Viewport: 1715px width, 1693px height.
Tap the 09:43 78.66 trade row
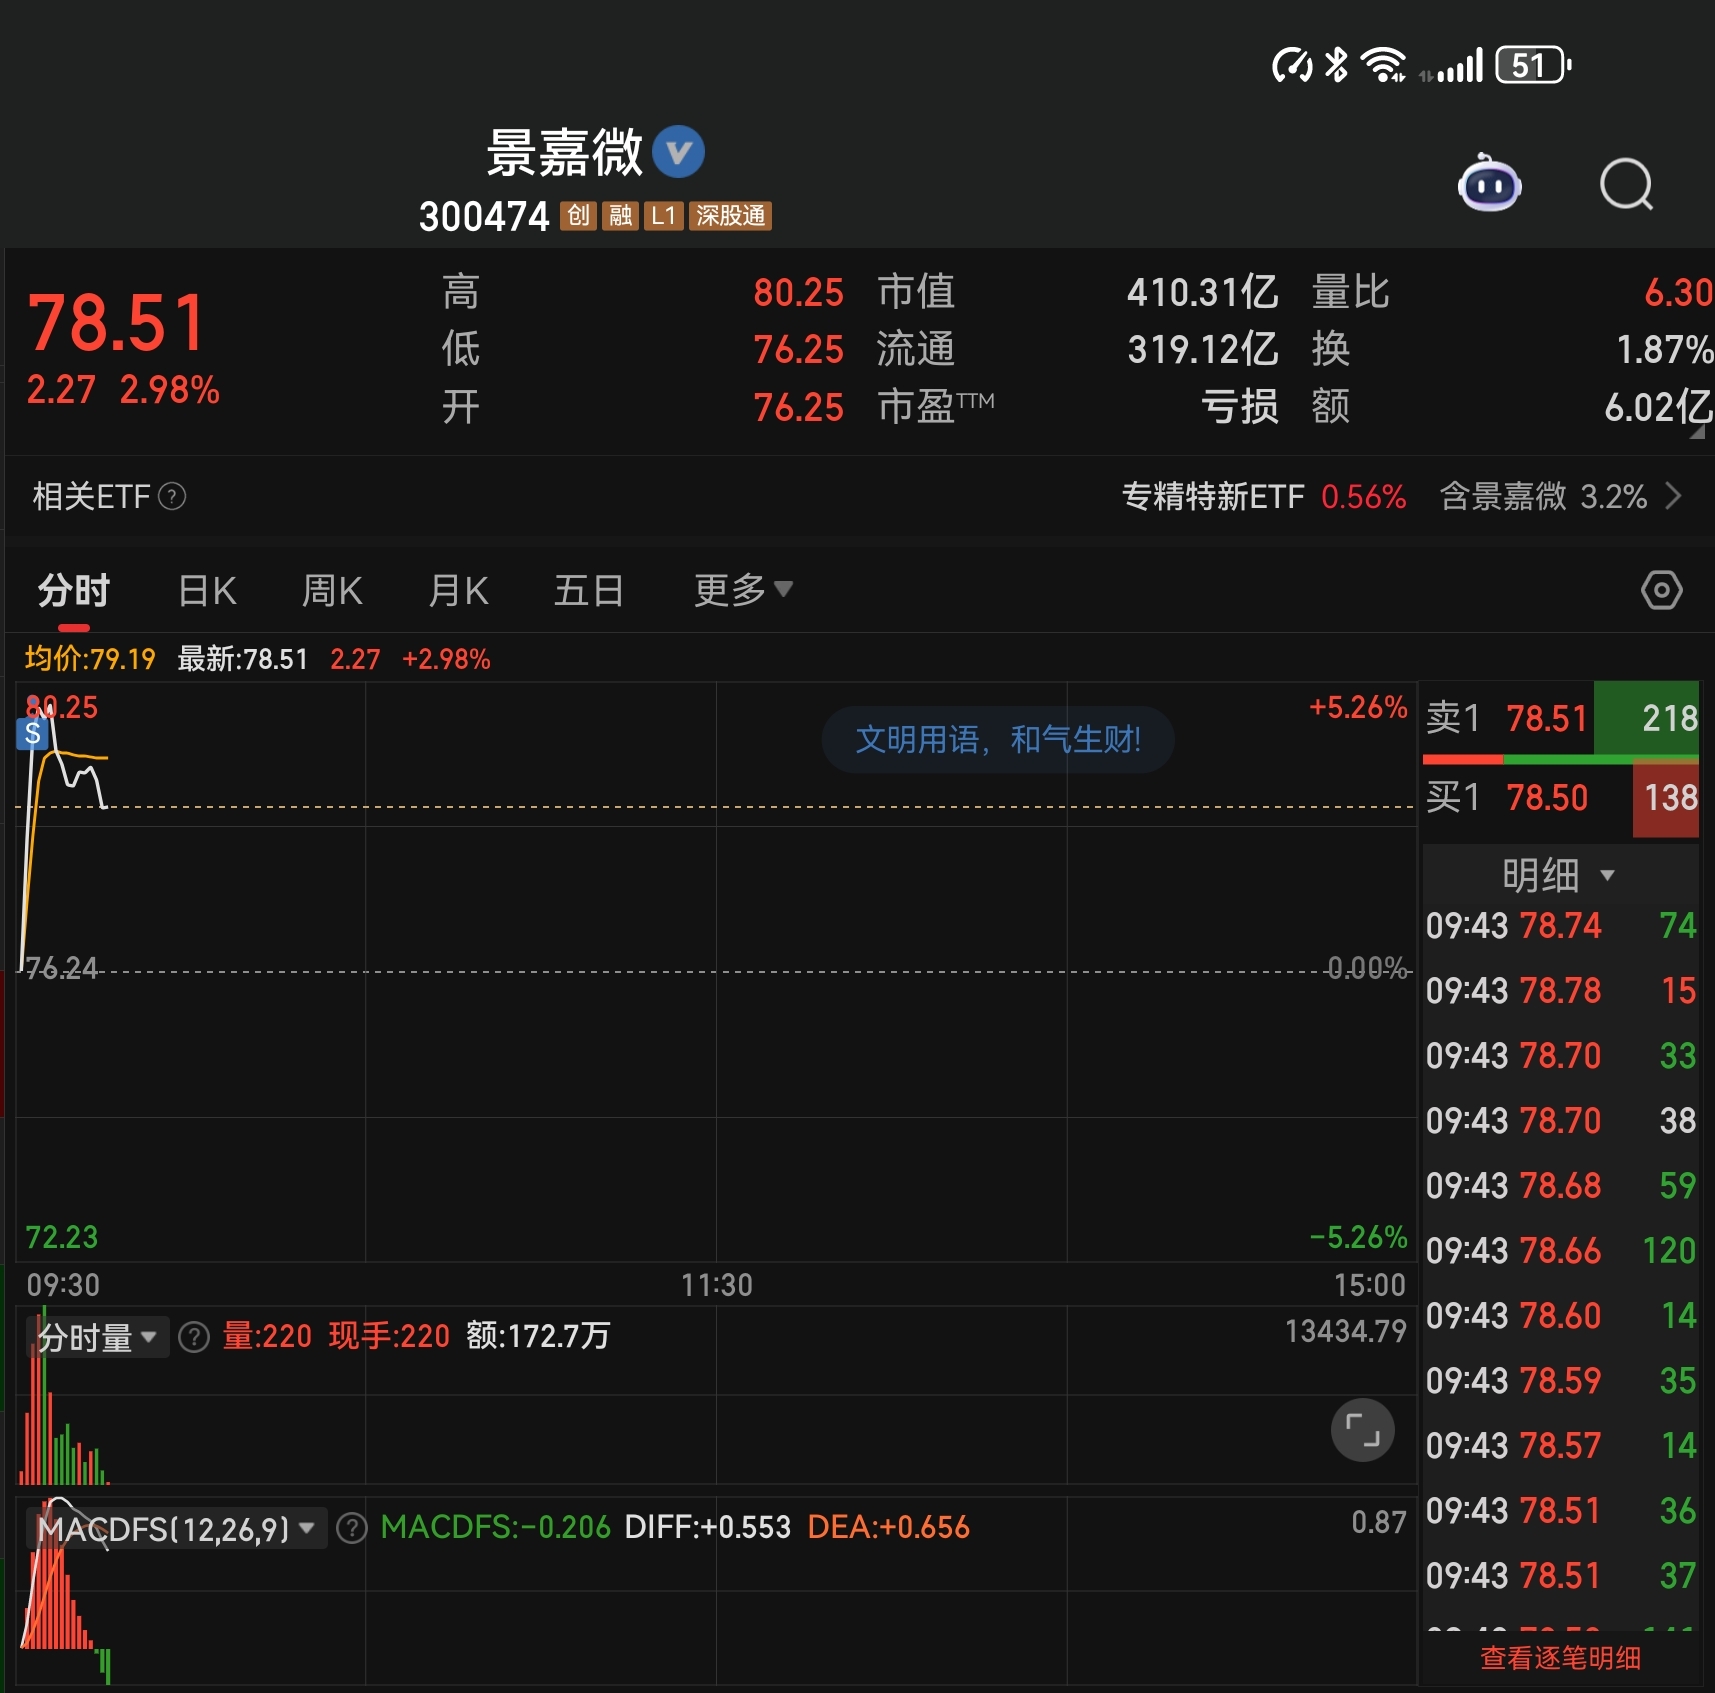[x=1560, y=1250]
